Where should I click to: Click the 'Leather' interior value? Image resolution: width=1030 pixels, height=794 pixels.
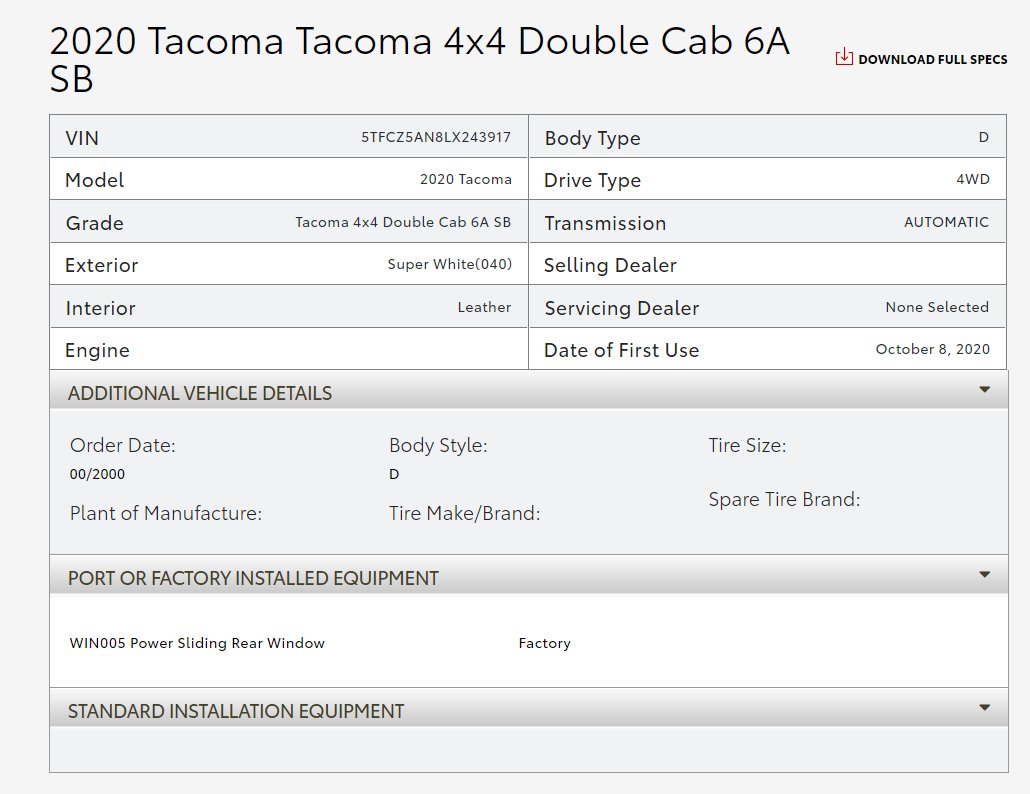coord(484,307)
